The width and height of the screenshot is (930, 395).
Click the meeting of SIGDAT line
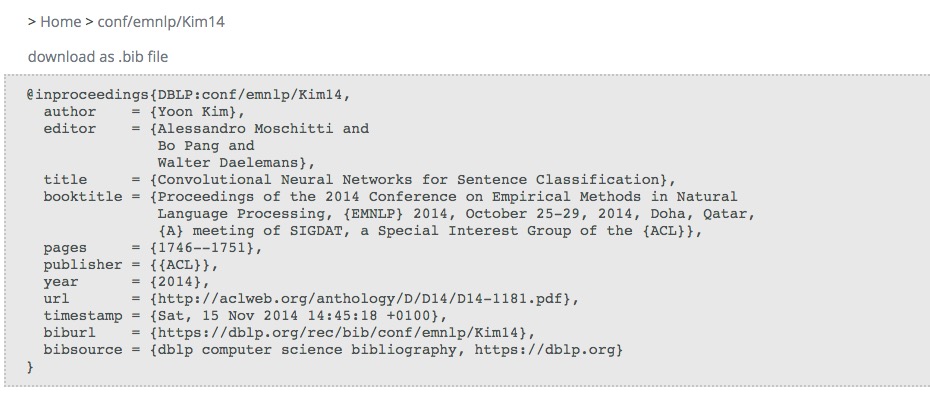430,231
